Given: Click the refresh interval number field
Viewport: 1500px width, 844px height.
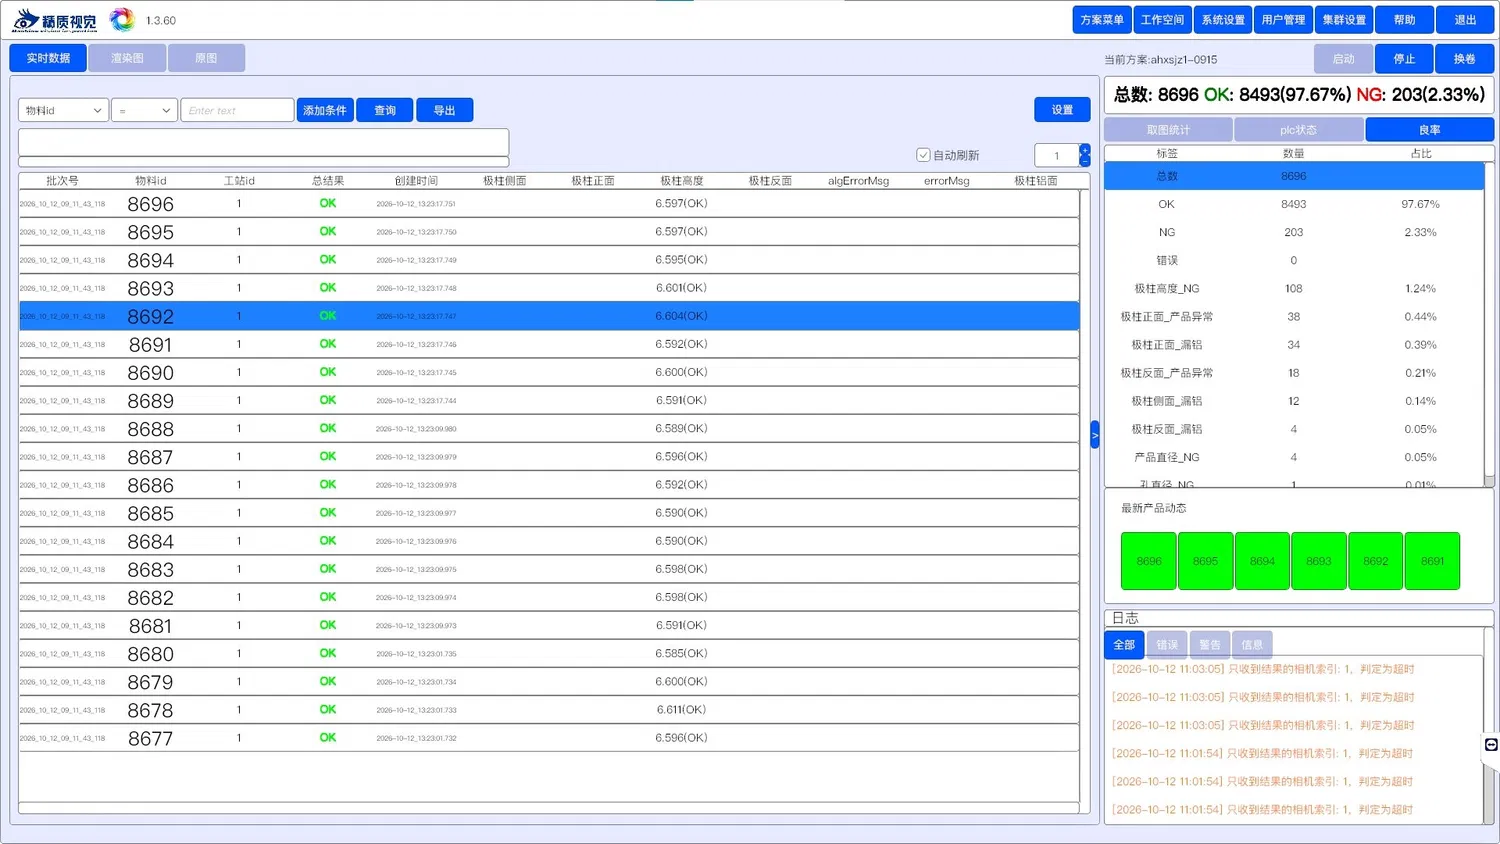Looking at the screenshot, I should (1057, 155).
